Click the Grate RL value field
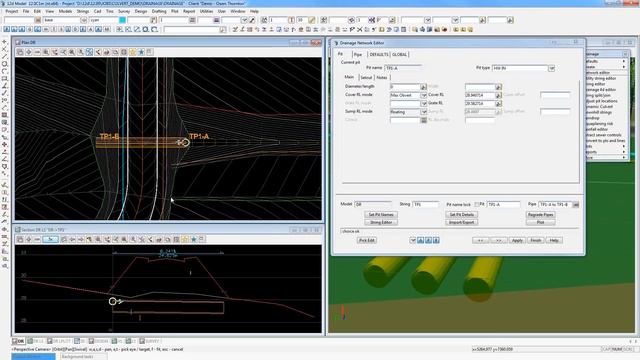 (x=480, y=104)
